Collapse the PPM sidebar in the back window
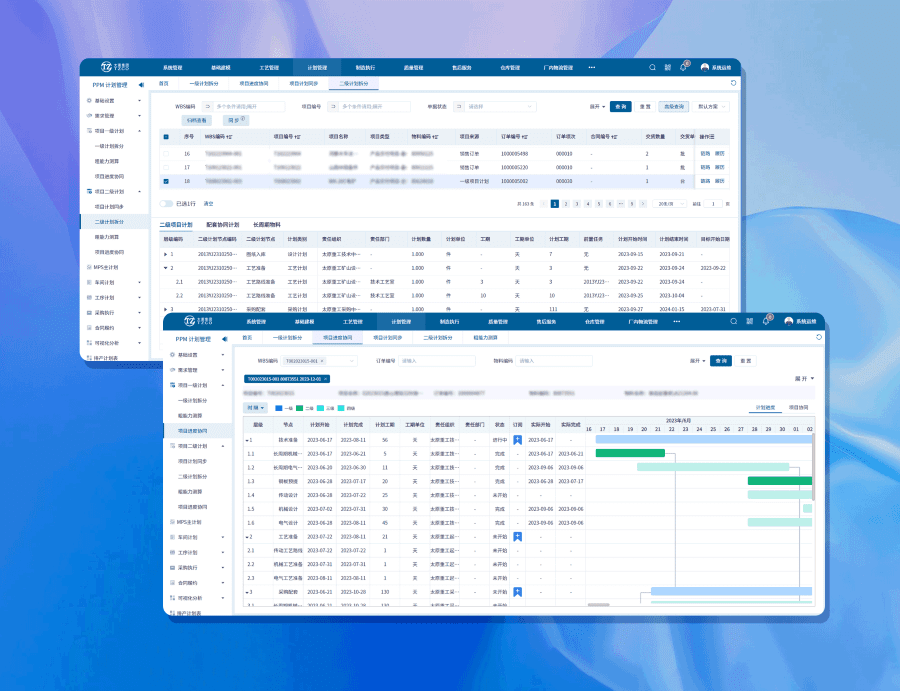The height and width of the screenshot is (691, 900). (141, 85)
